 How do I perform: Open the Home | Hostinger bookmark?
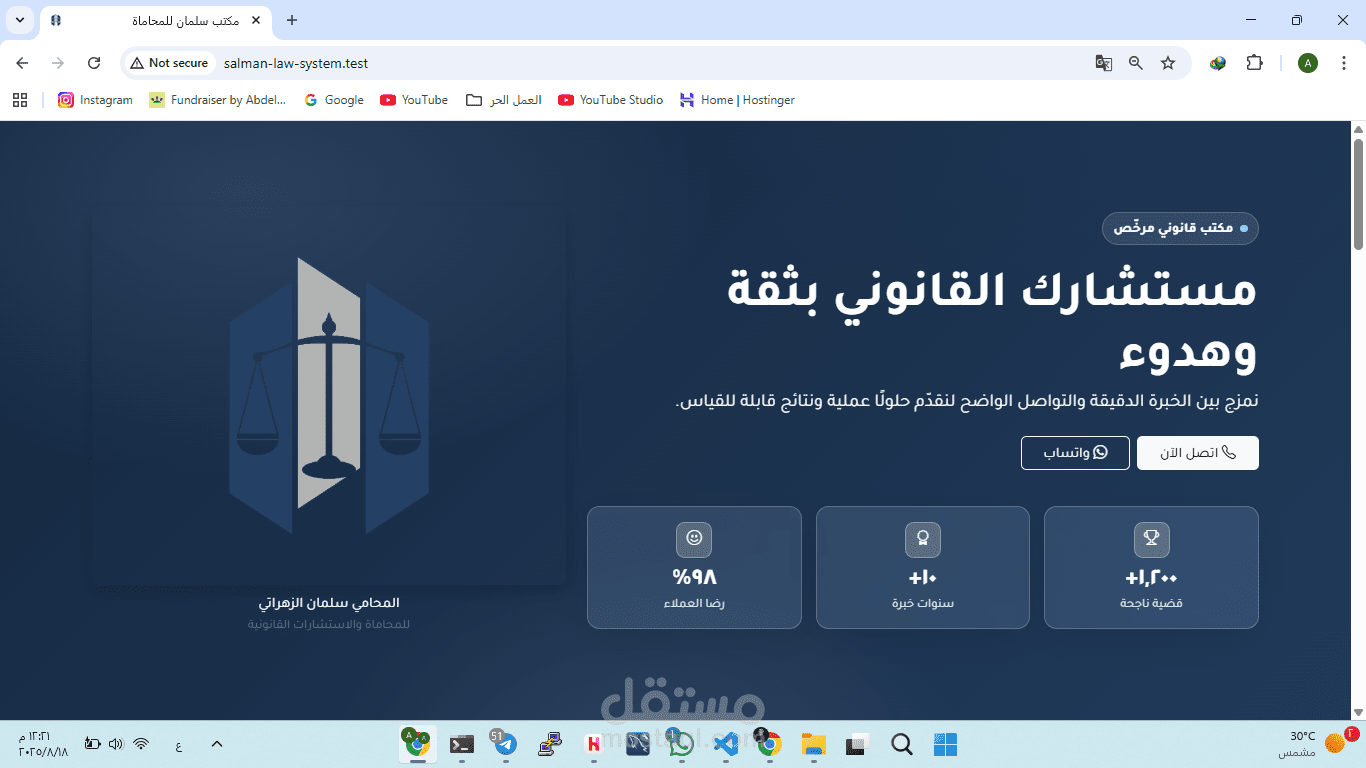click(737, 100)
